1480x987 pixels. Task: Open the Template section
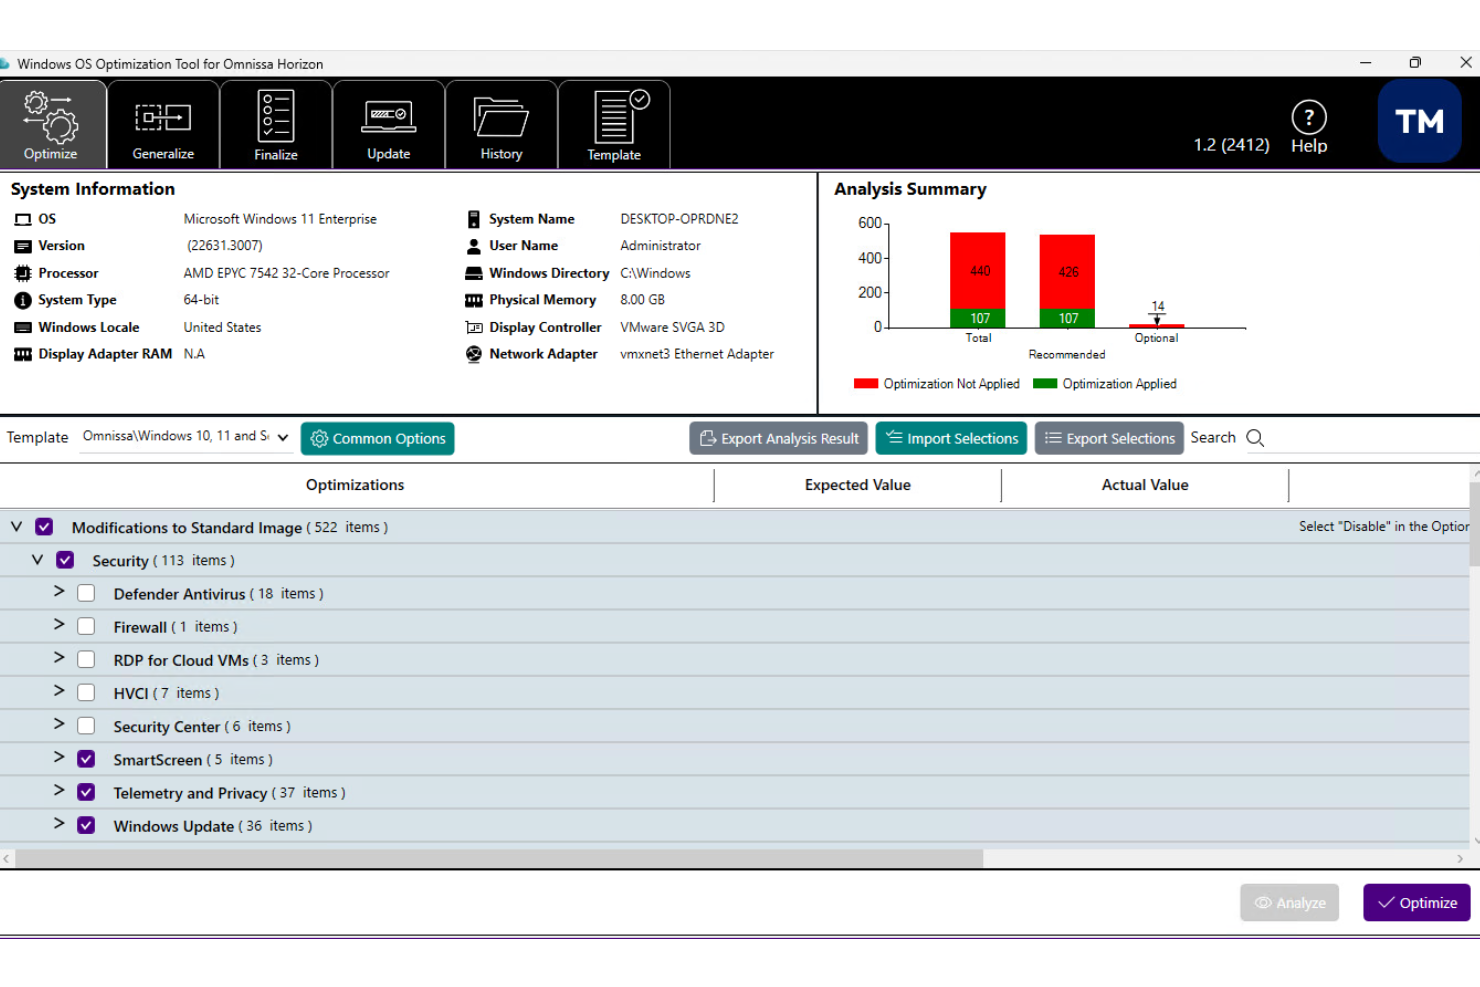(x=613, y=123)
